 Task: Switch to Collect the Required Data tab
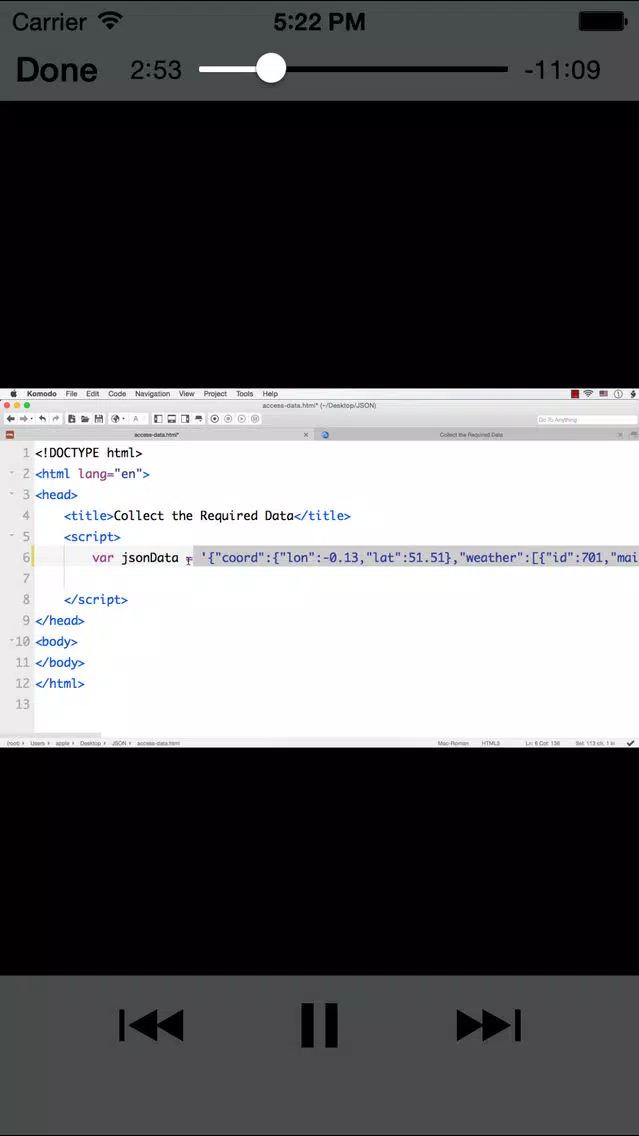point(471,435)
